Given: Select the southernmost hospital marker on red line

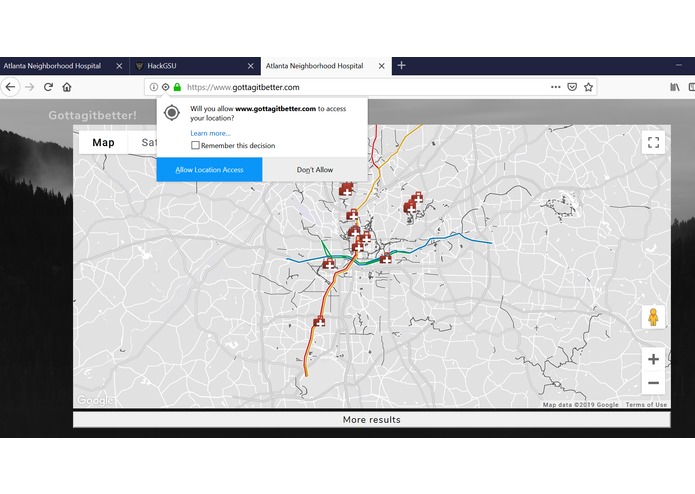Looking at the screenshot, I should [319, 321].
